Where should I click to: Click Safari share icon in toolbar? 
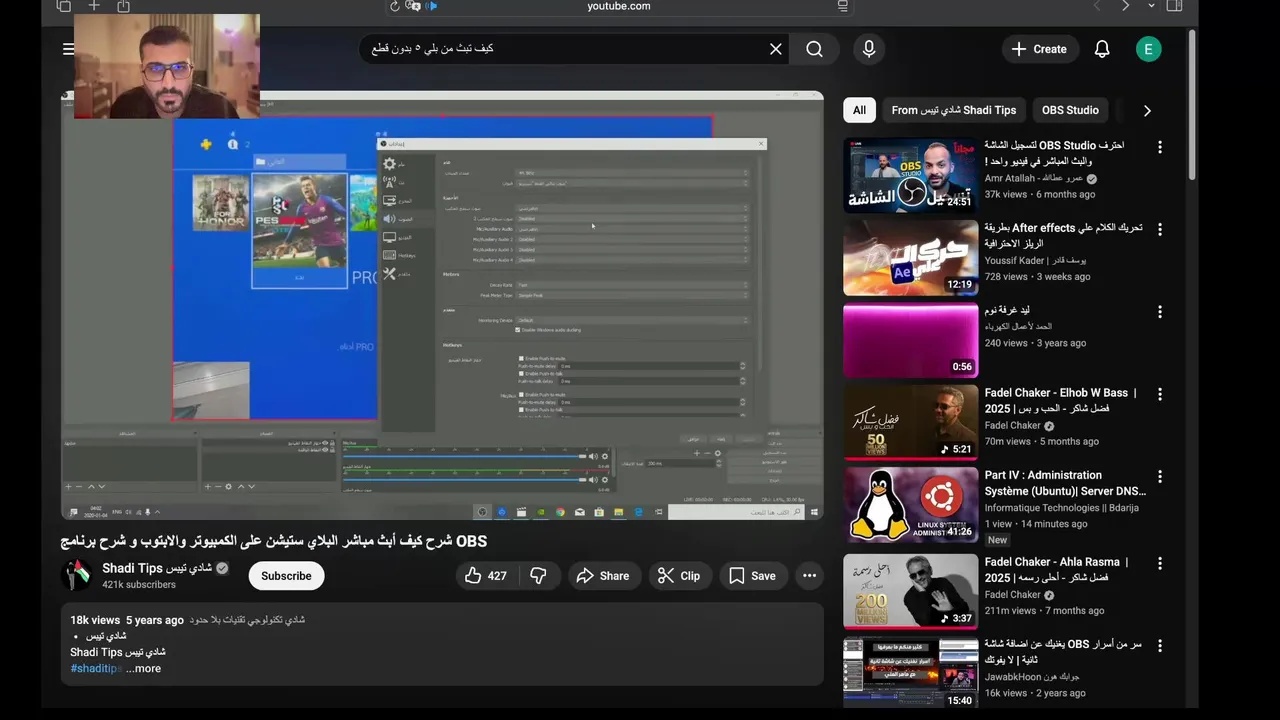click(123, 6)
